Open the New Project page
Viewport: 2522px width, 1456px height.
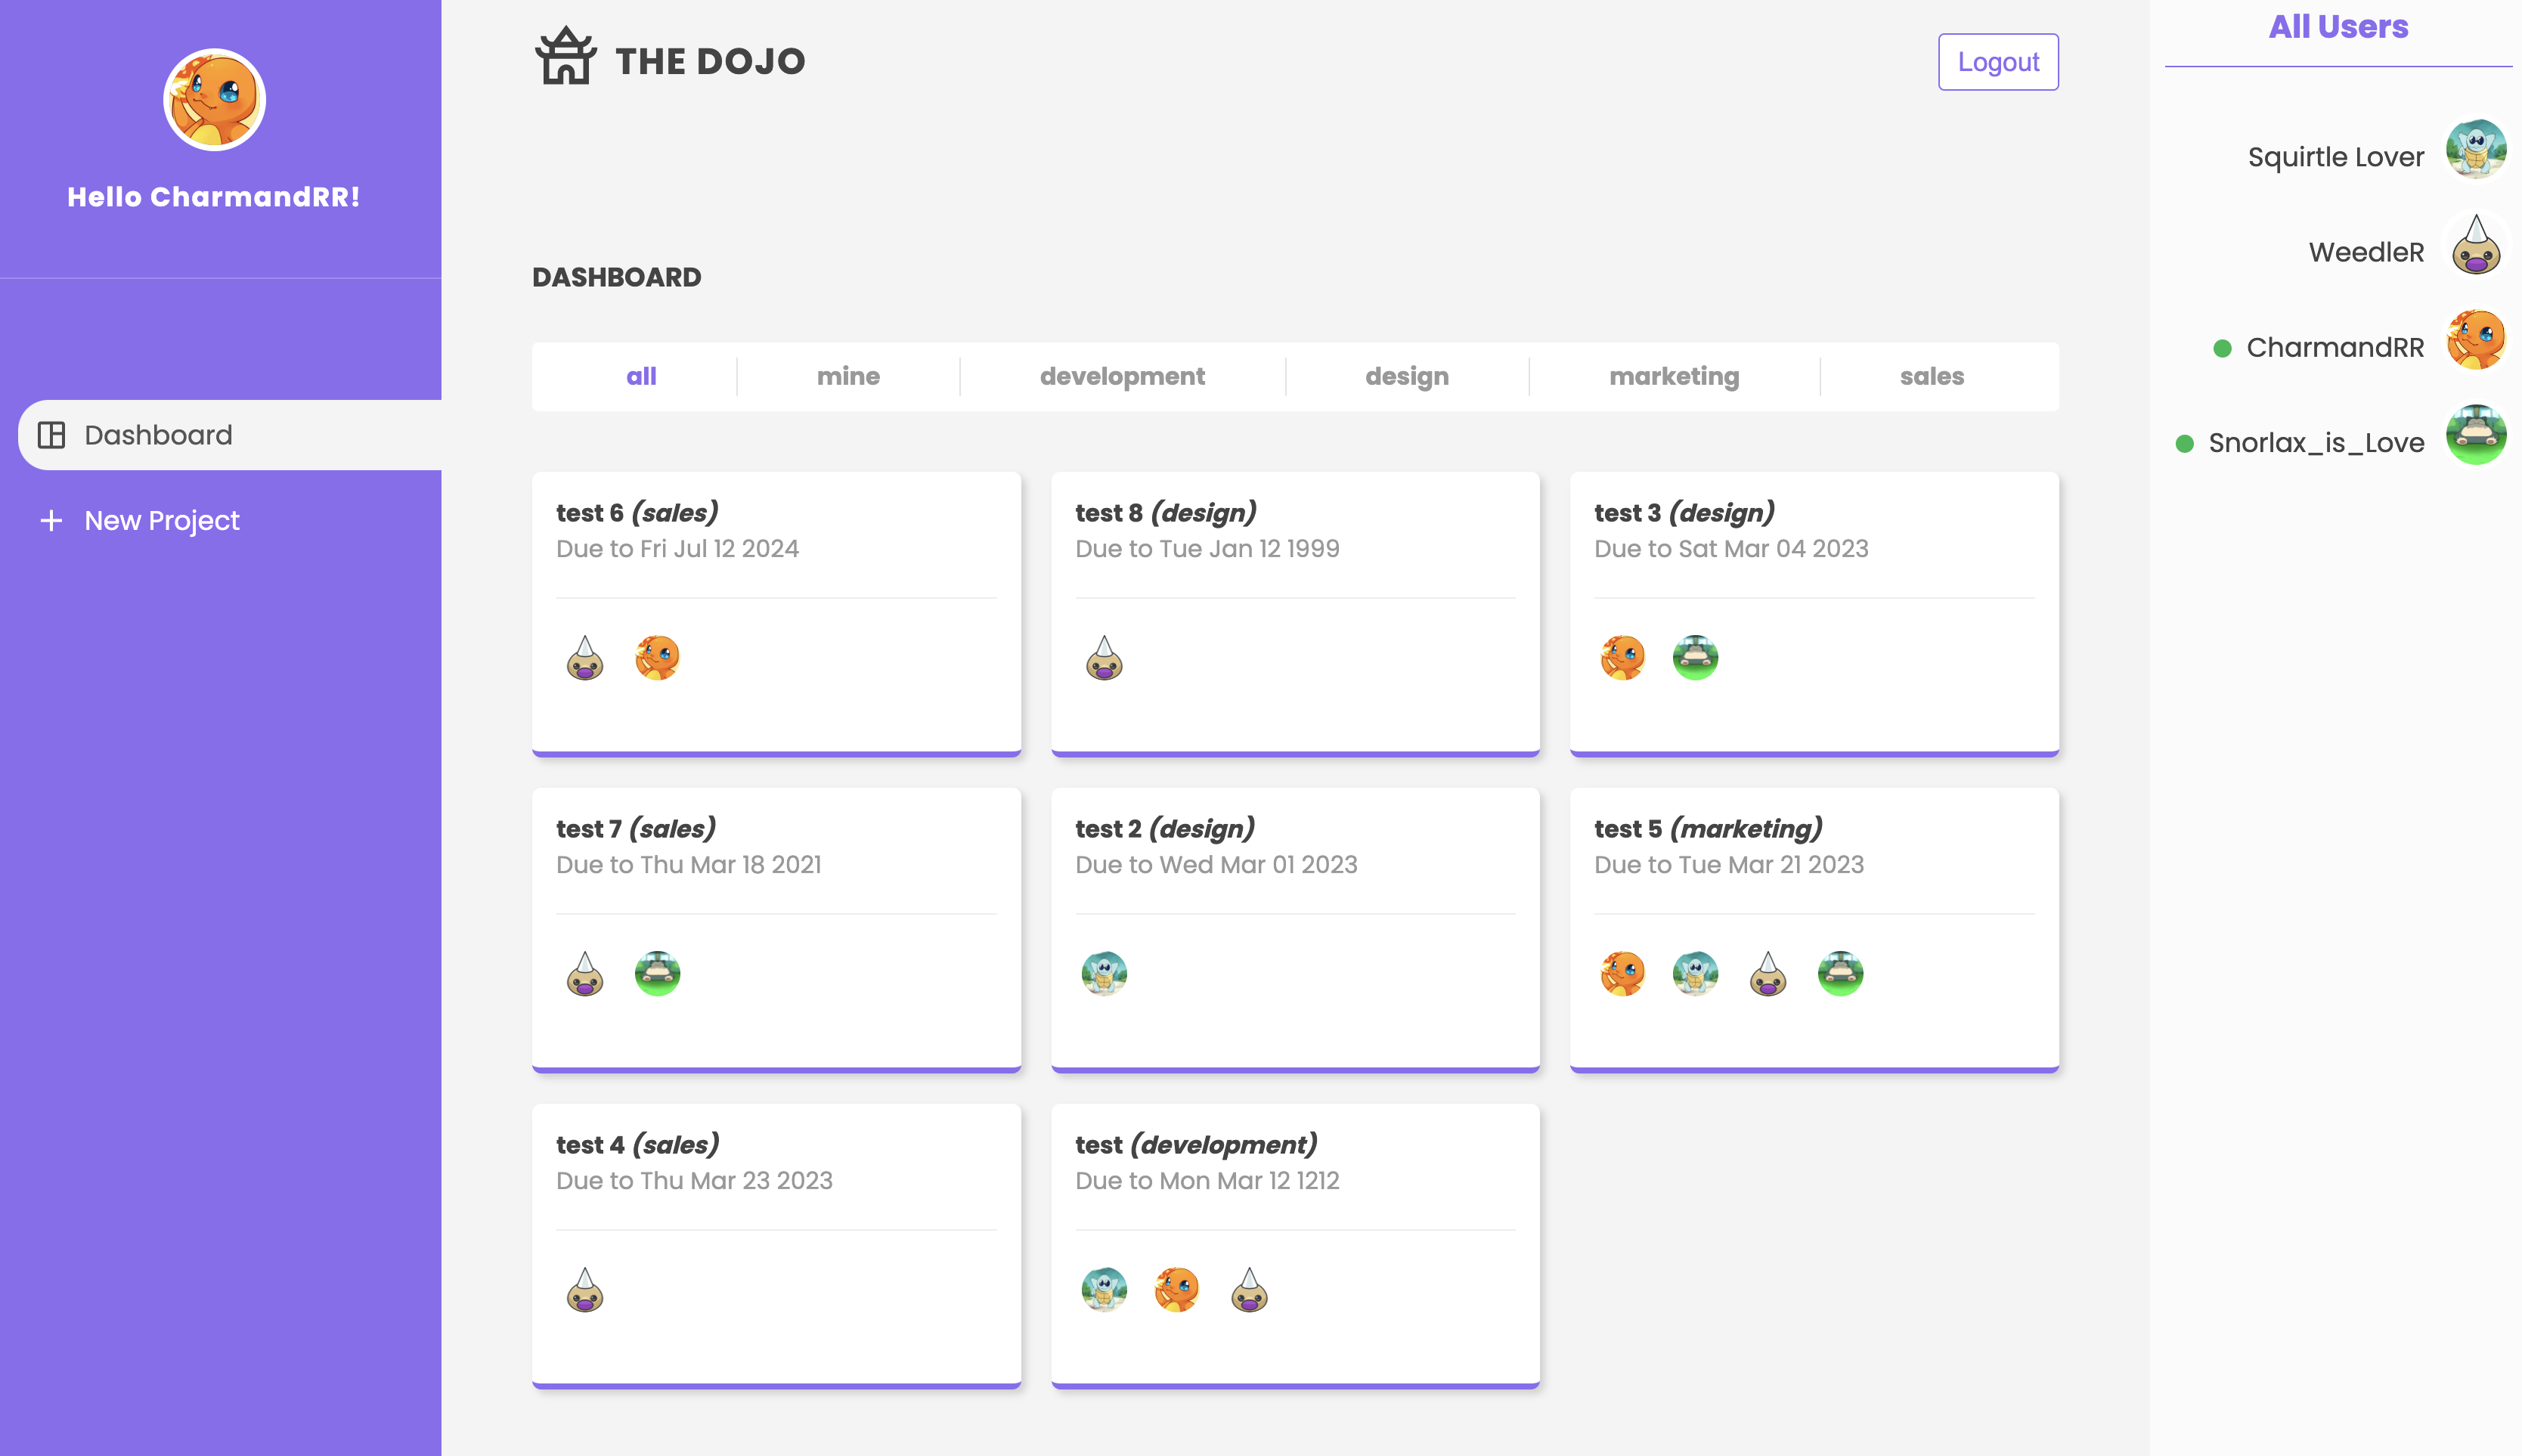pos(160,520)
